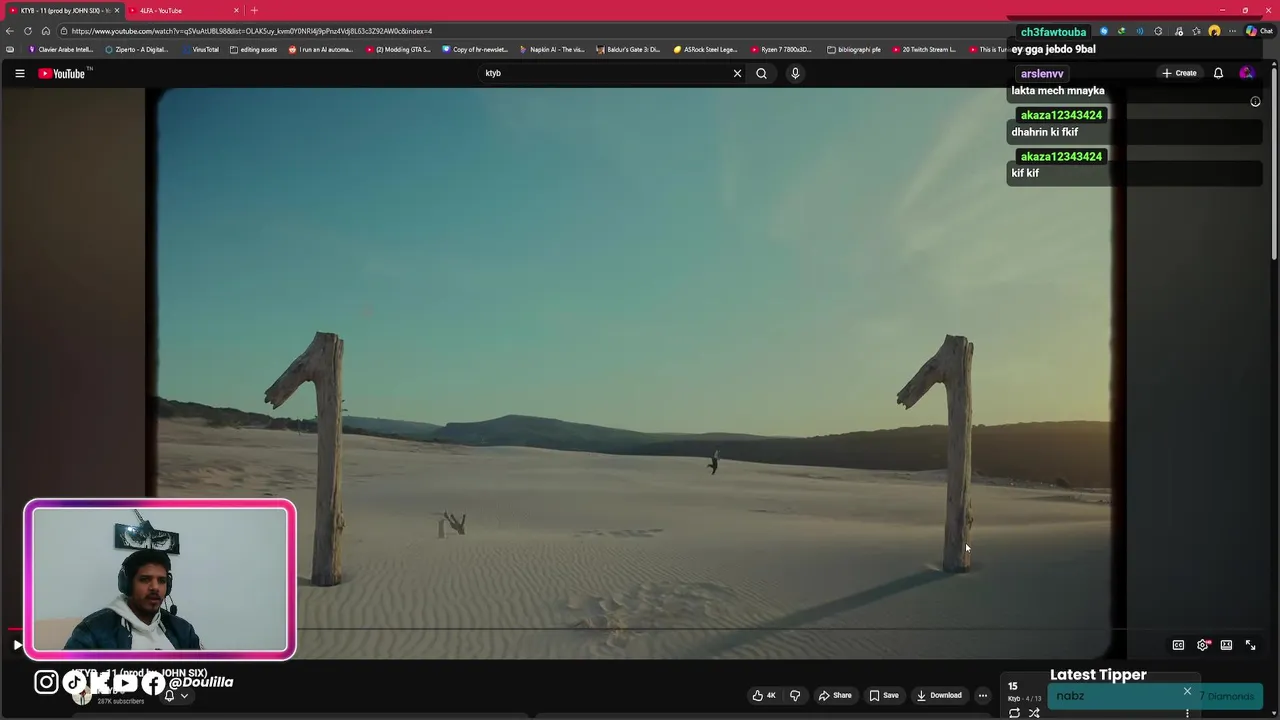Open the Modding GTA bookmark
The height and width of the screenshot is (720, 1280).
tap(398, 49)
